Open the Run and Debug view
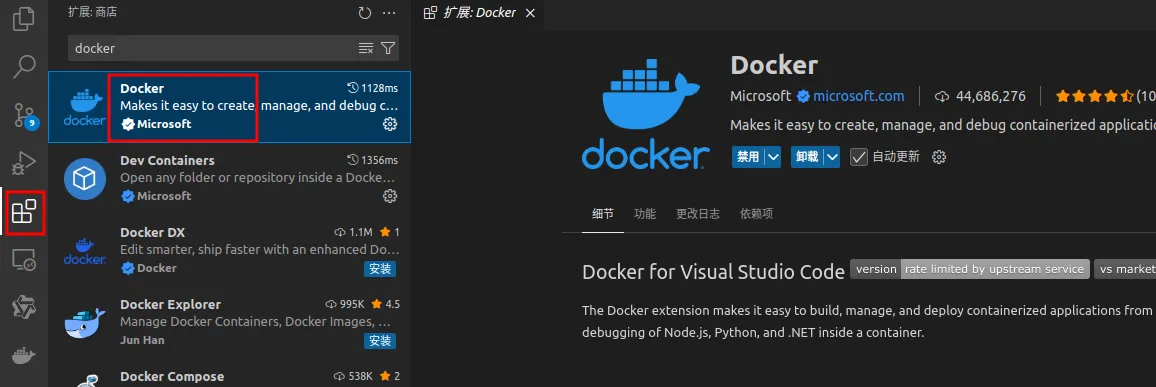 tap(24, 162)
